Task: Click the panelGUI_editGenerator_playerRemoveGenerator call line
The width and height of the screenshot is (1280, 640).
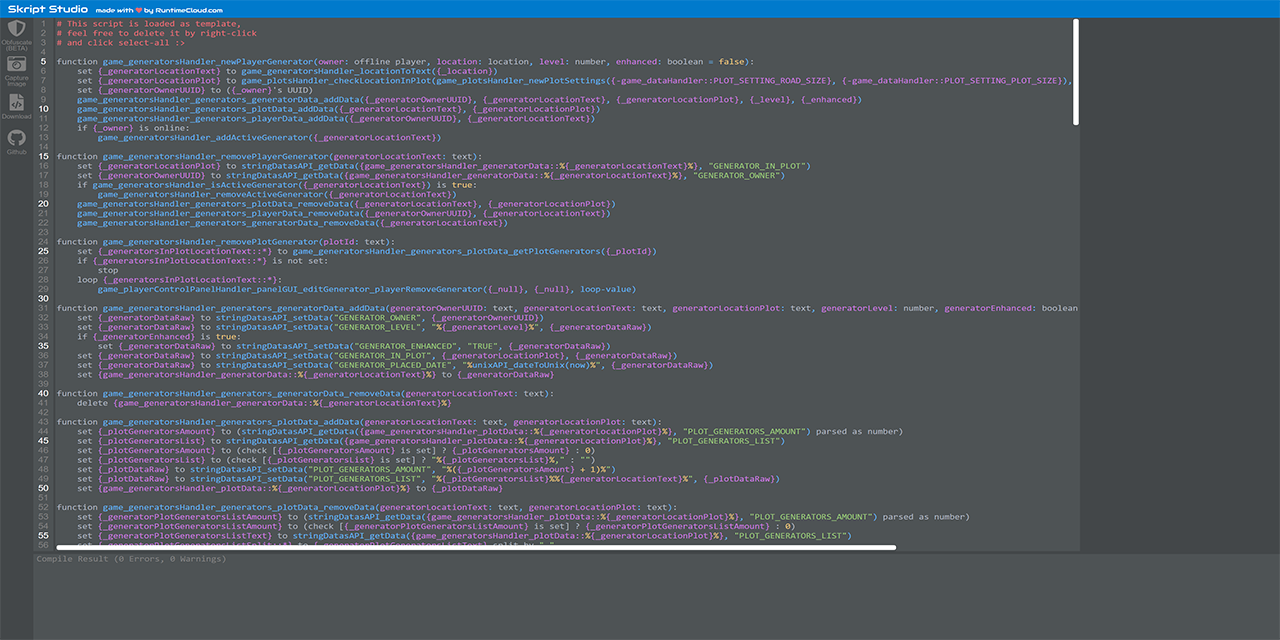Action: point(366,289)
